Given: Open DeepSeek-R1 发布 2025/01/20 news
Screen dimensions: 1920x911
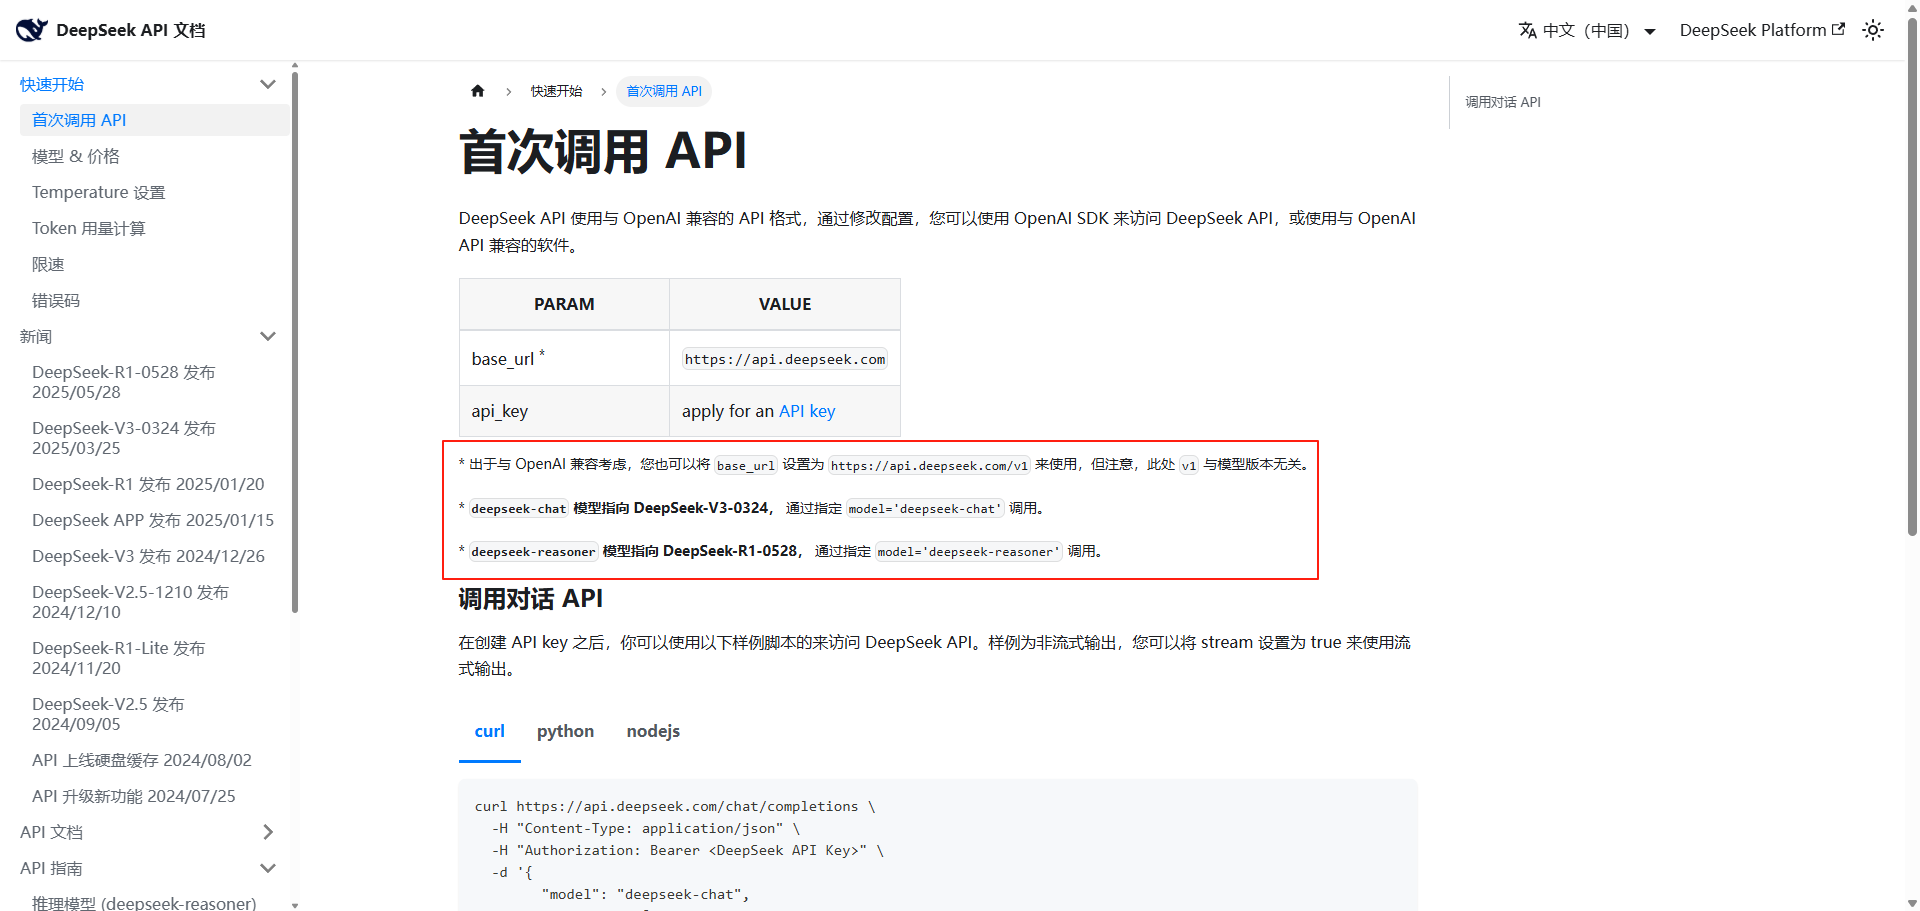Looking at the screenshot, I should click(148, 484).
